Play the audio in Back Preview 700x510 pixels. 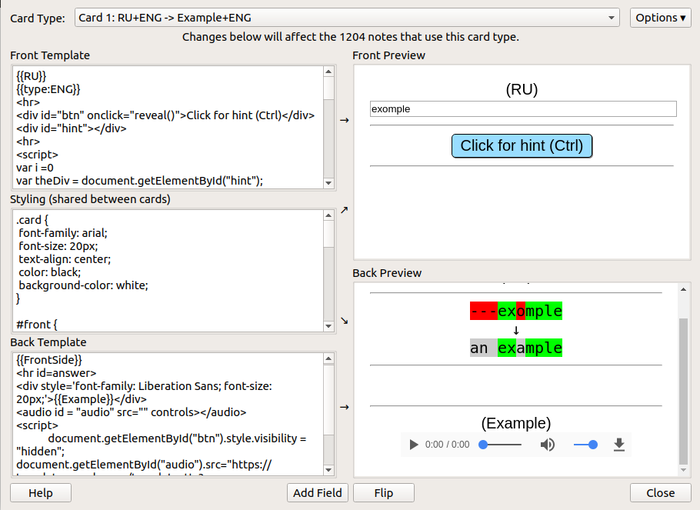414,444
